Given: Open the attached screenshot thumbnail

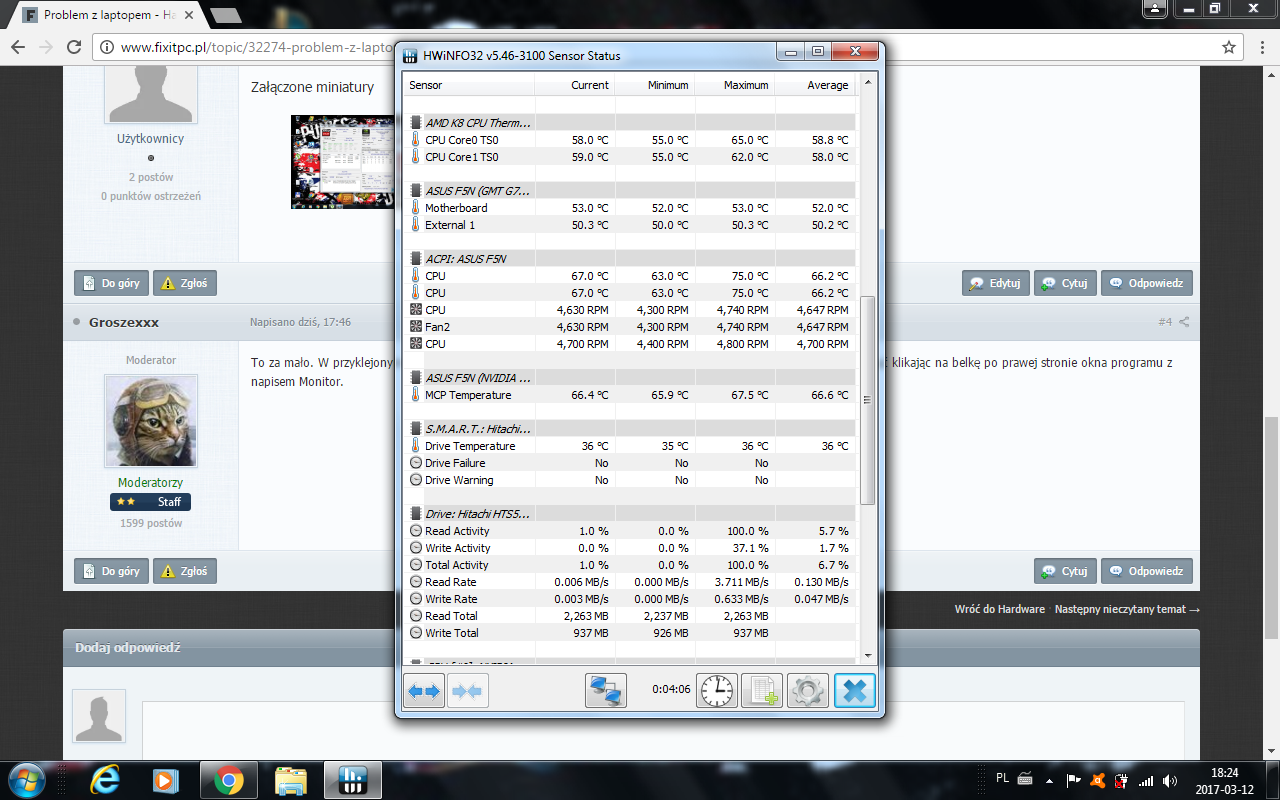Looking at the screenshot, I should click(340, 162).
